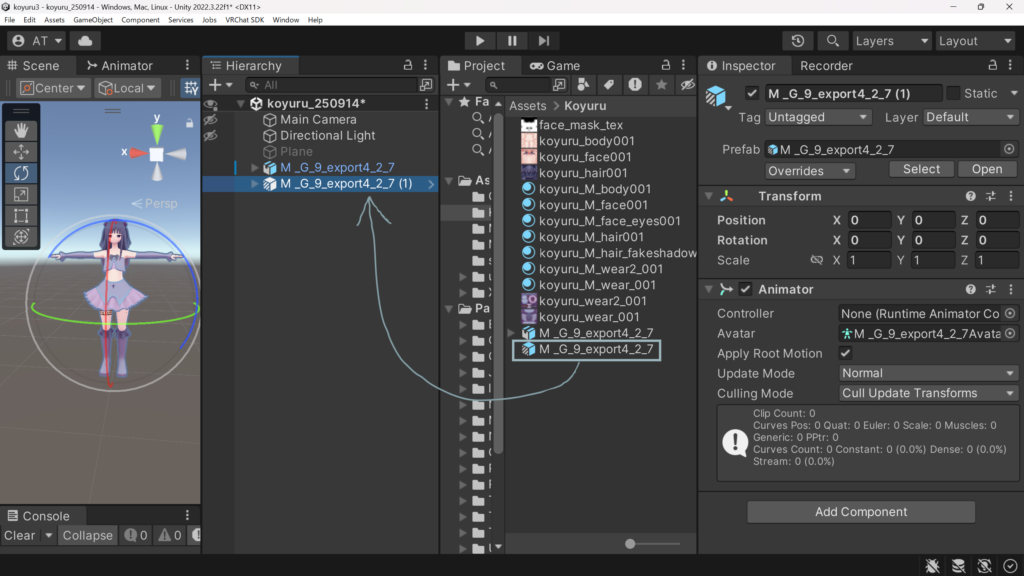Click the prefab Select button
The width and height of the screenshot is (1024, 576).
coord(921,169)
